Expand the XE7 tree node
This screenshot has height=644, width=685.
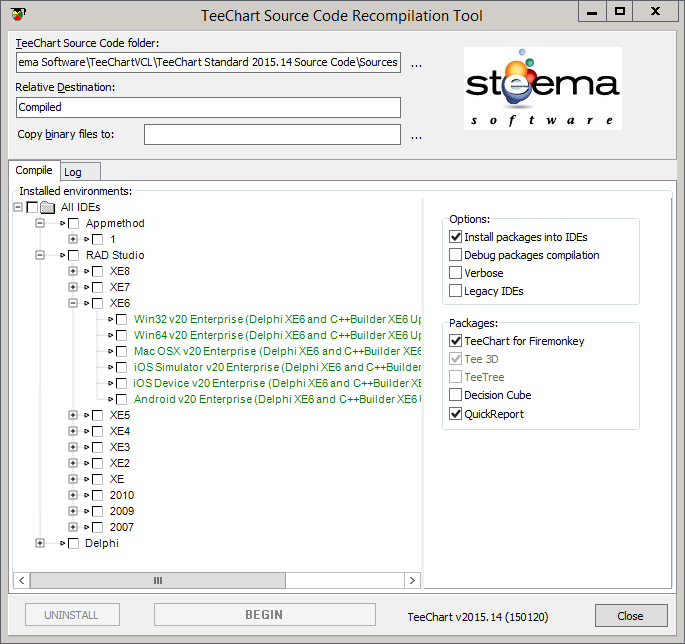[73, 287]
